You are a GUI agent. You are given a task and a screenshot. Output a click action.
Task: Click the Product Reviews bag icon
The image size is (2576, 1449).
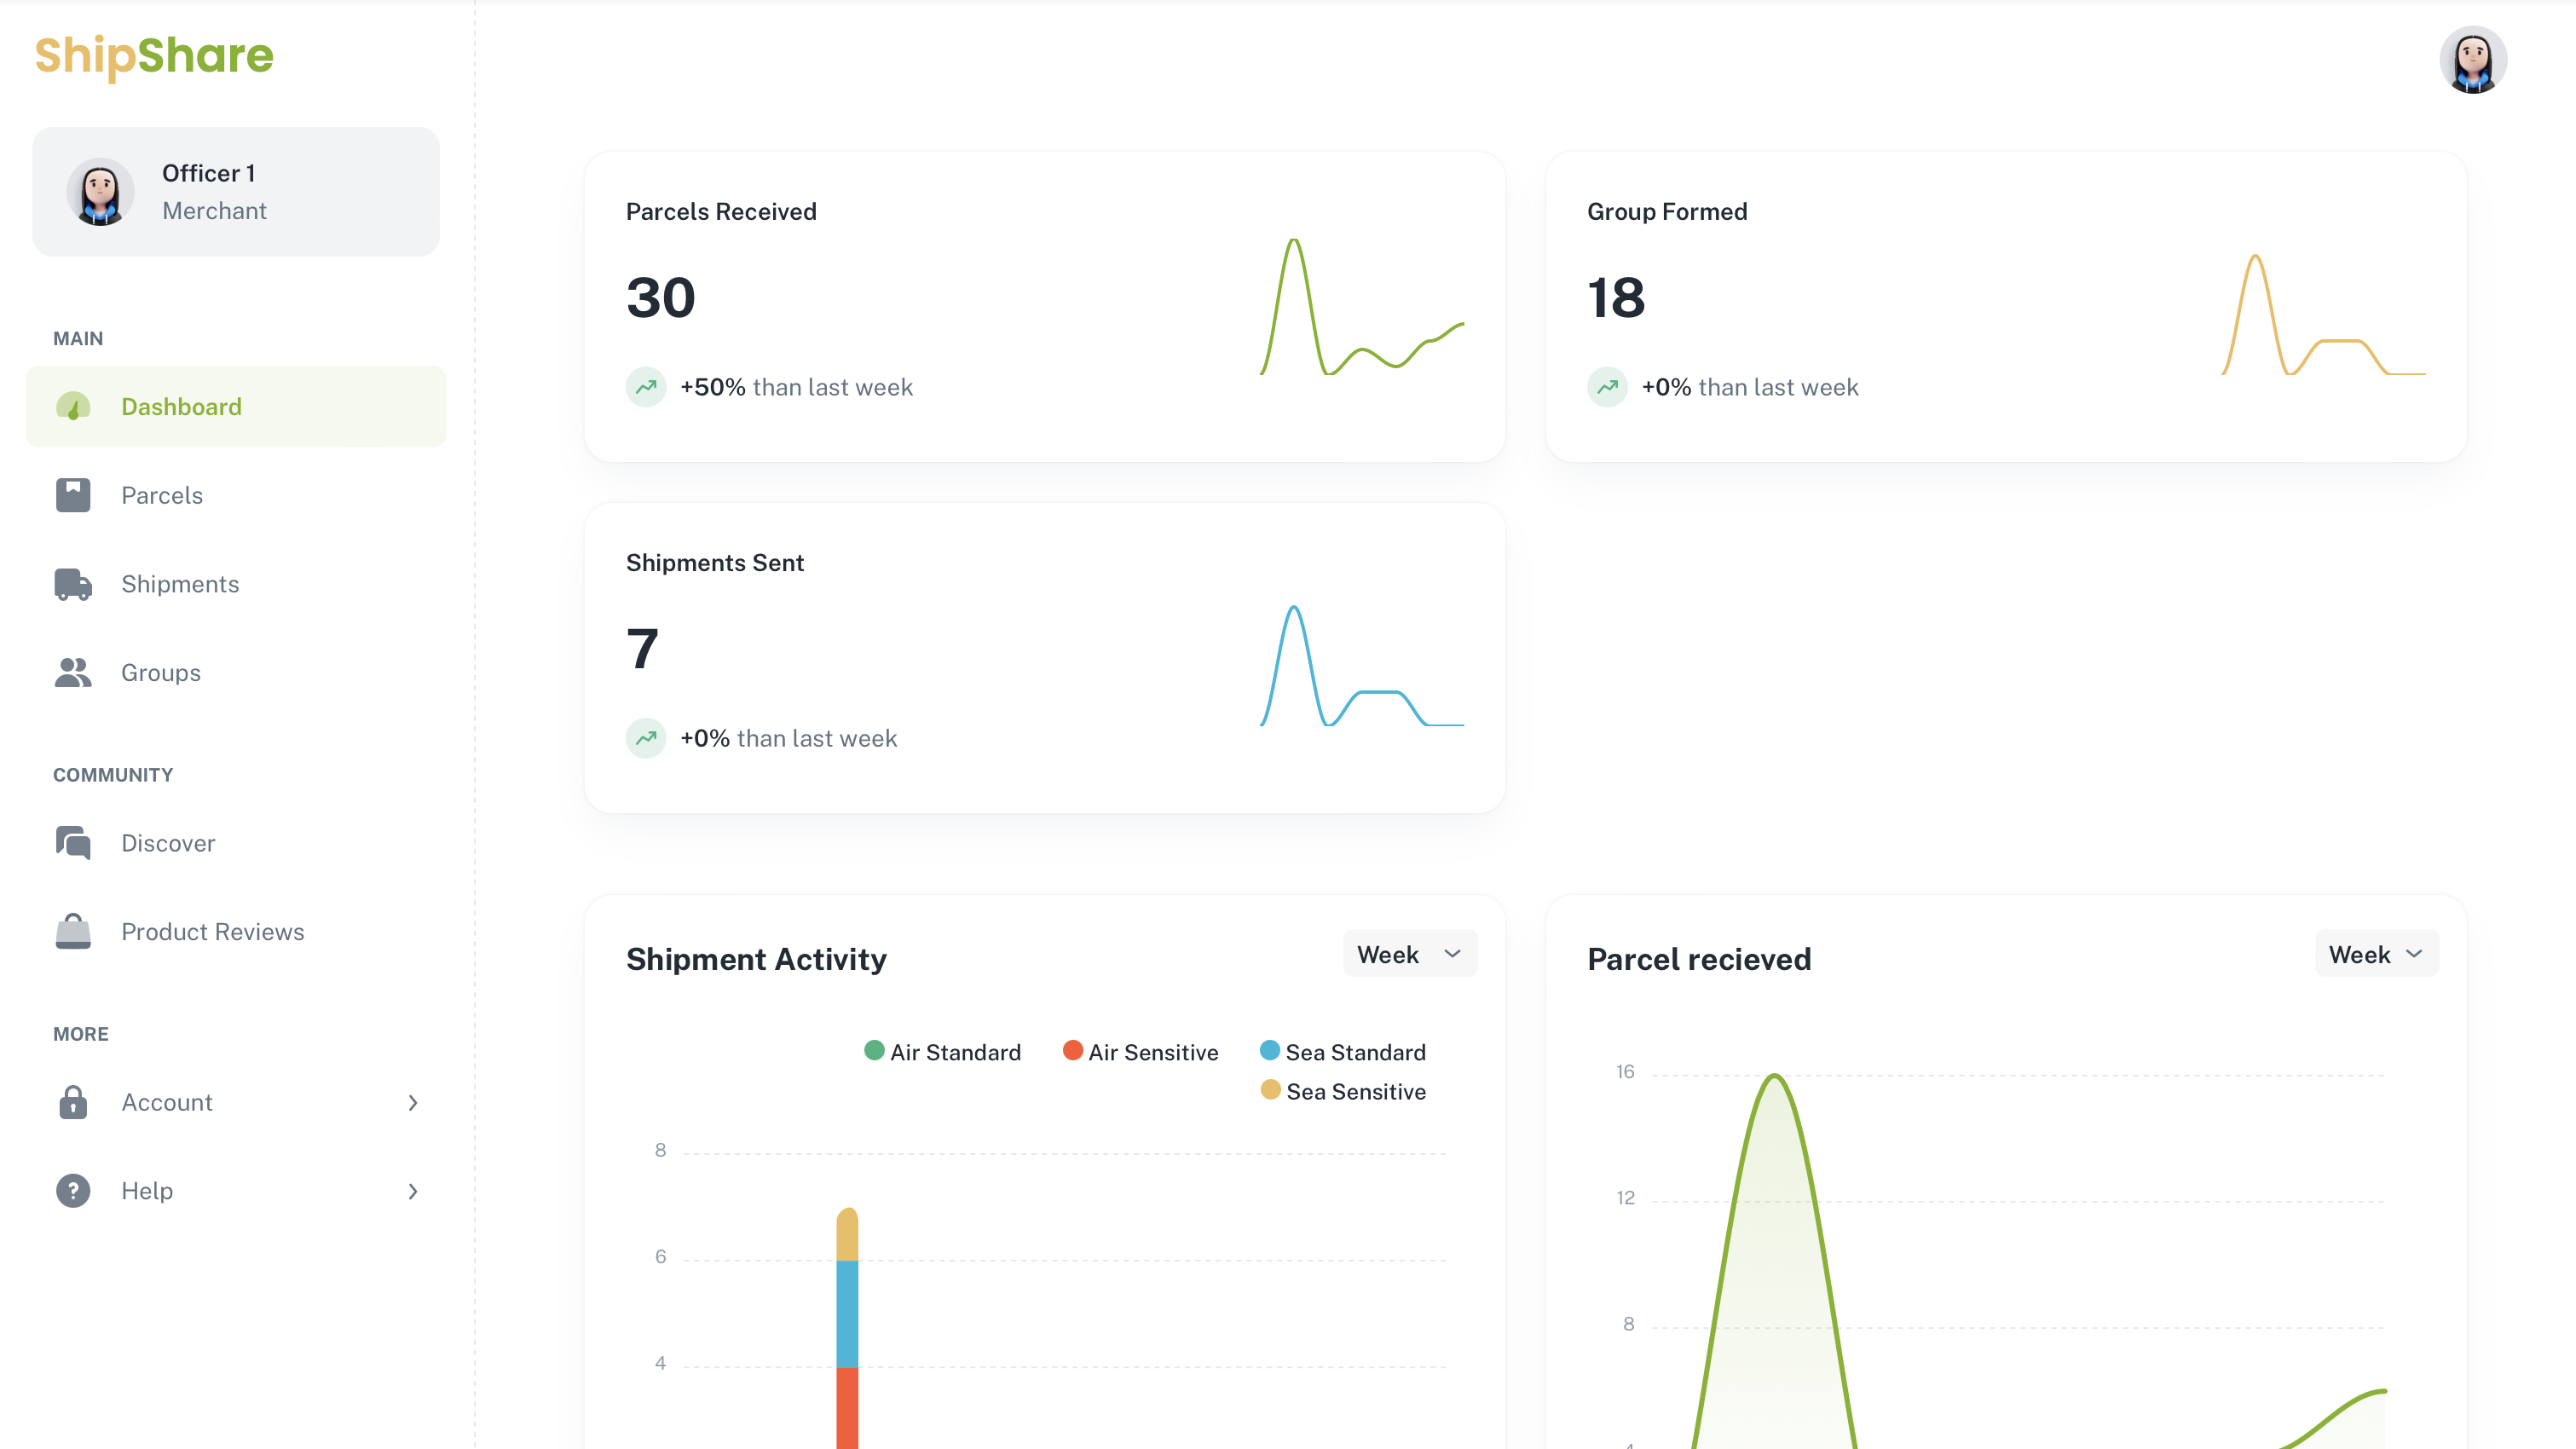pyautogui.click(x=73, y=931)
